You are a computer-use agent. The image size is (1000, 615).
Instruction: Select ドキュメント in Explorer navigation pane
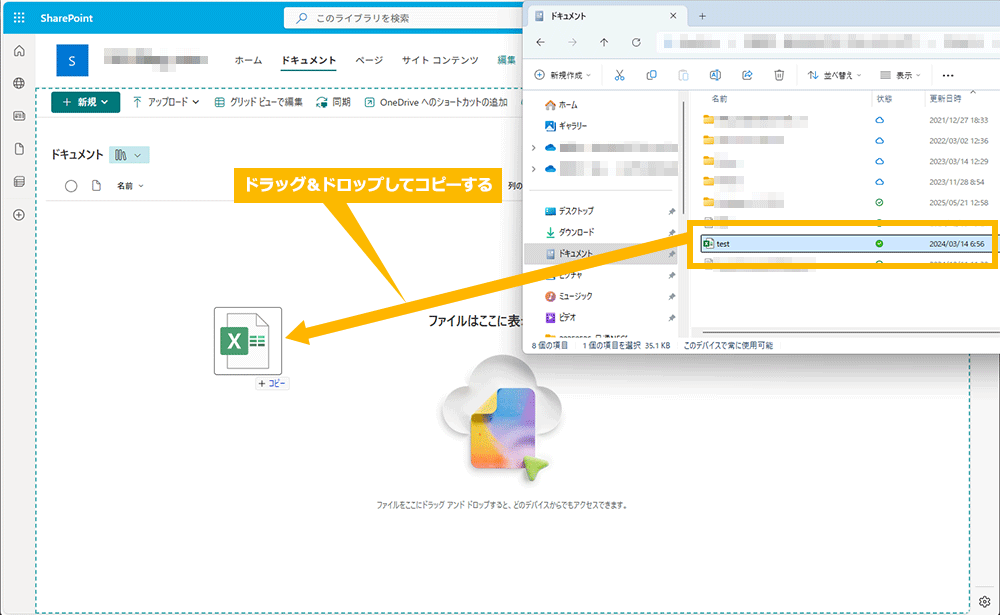pyautogui.click(x=599, y=253)
